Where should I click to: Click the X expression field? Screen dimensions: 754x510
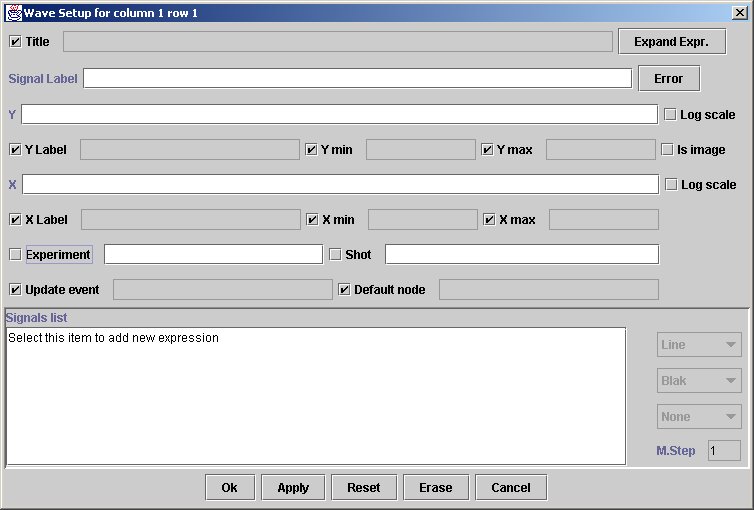340,185
